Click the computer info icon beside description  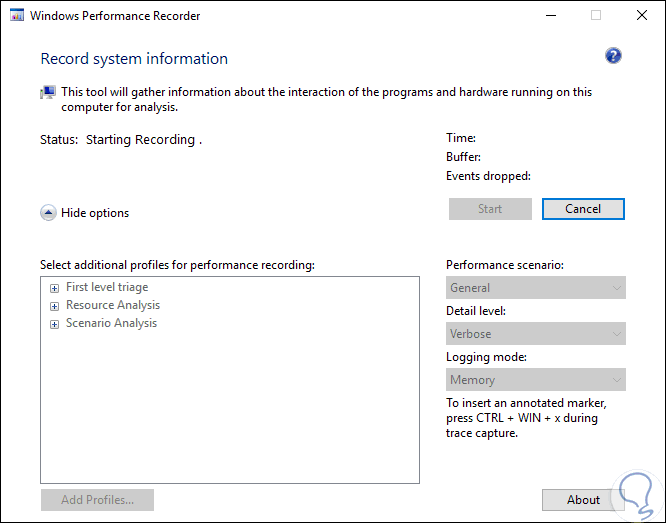48,92
